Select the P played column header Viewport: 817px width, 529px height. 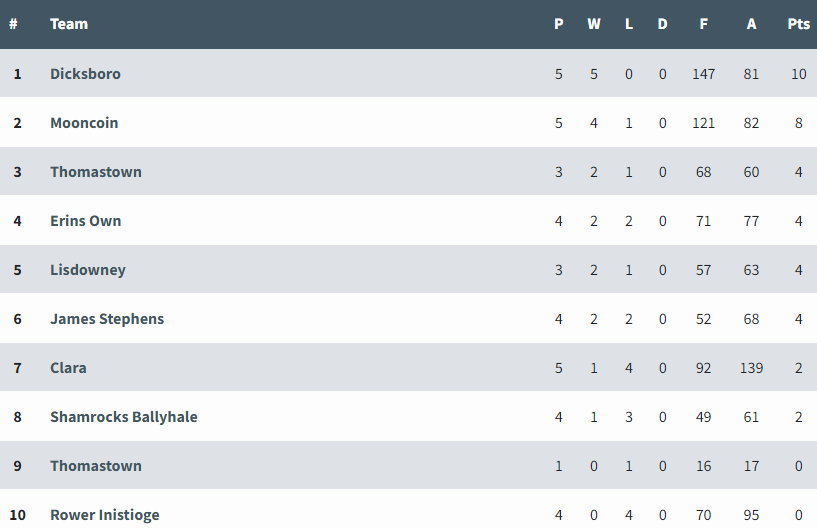click(559, 24)
